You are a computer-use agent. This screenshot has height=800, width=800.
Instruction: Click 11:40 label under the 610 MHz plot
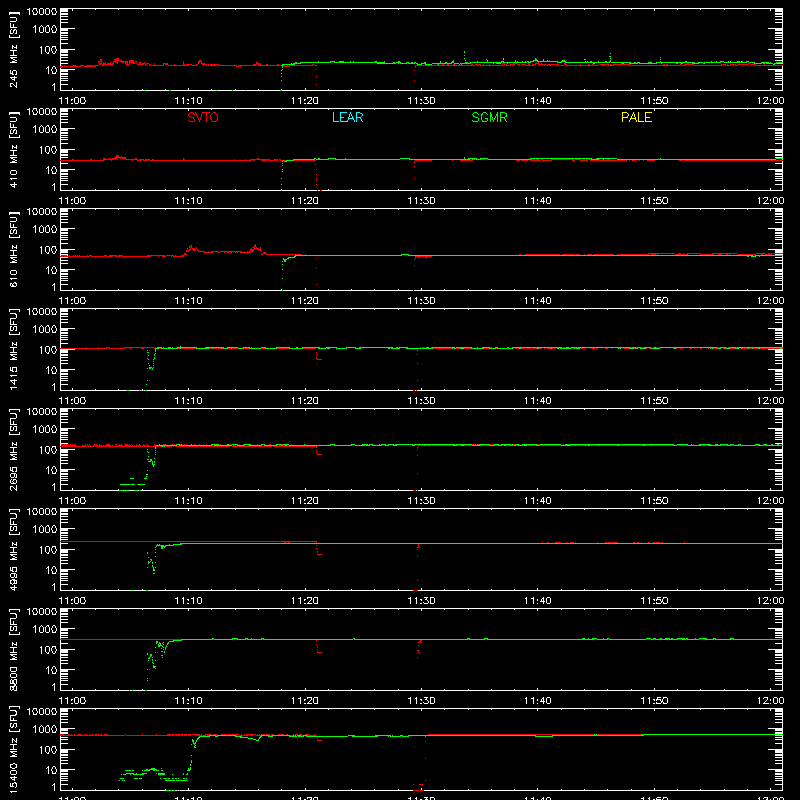[x=538, y=301]
